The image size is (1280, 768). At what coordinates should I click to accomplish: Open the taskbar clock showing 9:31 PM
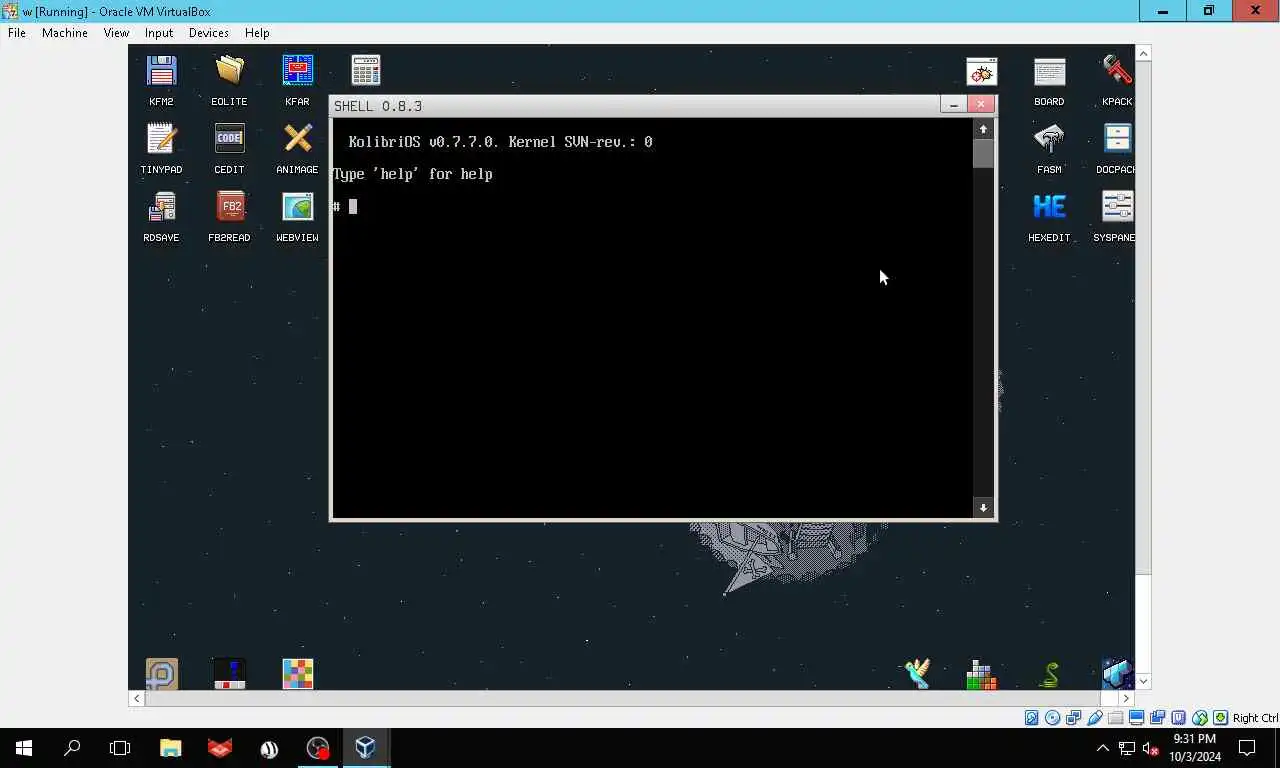click(x=1194, y=748)
